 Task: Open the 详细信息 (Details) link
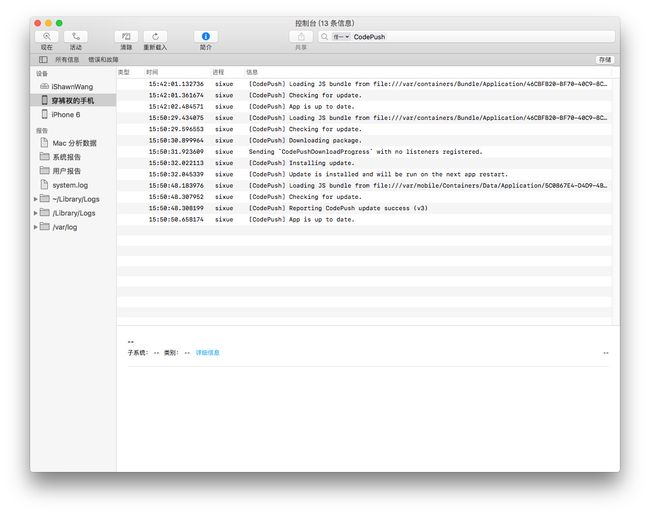[207, 353]
